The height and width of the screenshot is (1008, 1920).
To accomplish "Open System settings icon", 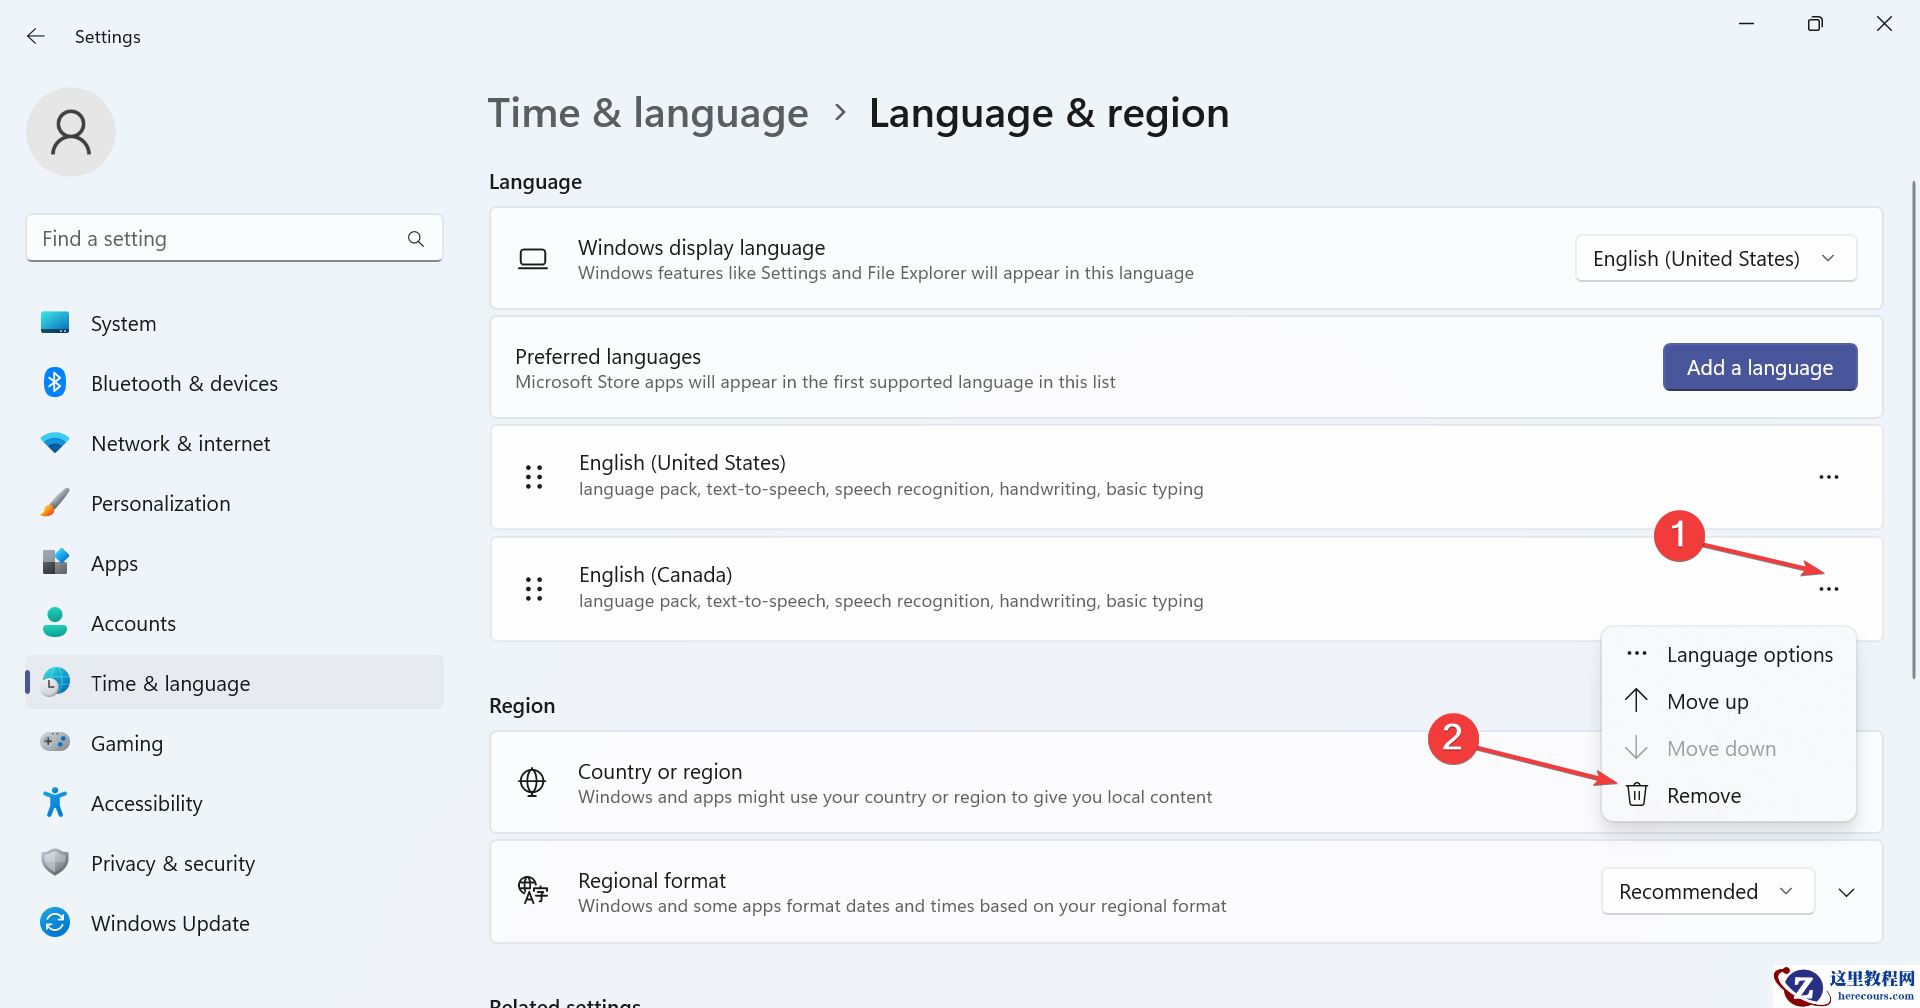I will [x=55, y=323].
